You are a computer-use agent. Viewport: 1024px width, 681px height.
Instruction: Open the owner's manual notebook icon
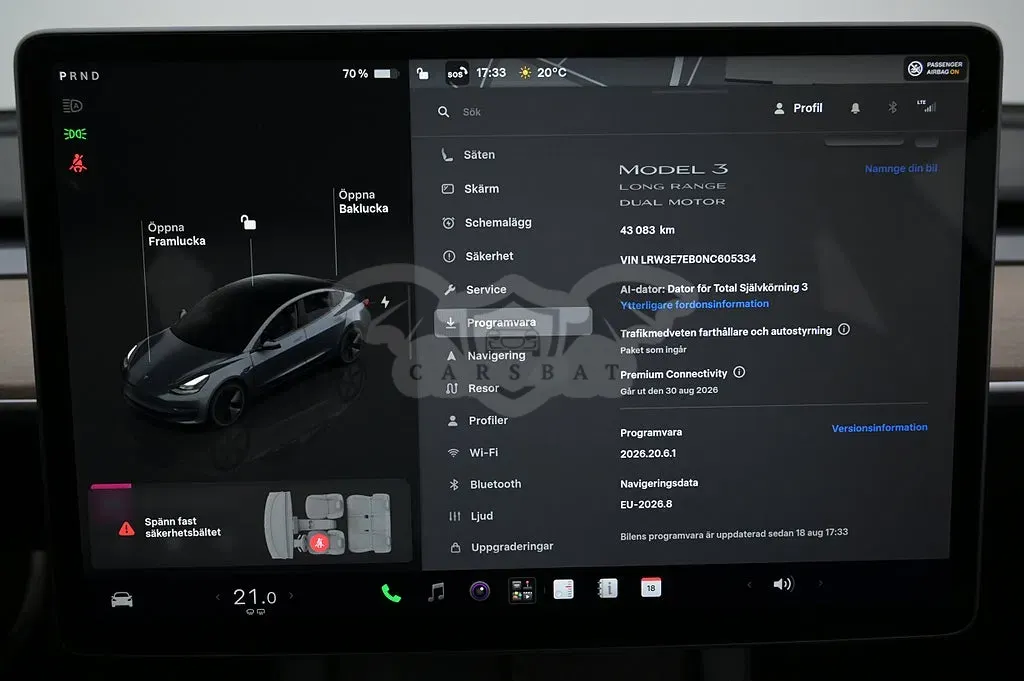[x=607, y=588]
